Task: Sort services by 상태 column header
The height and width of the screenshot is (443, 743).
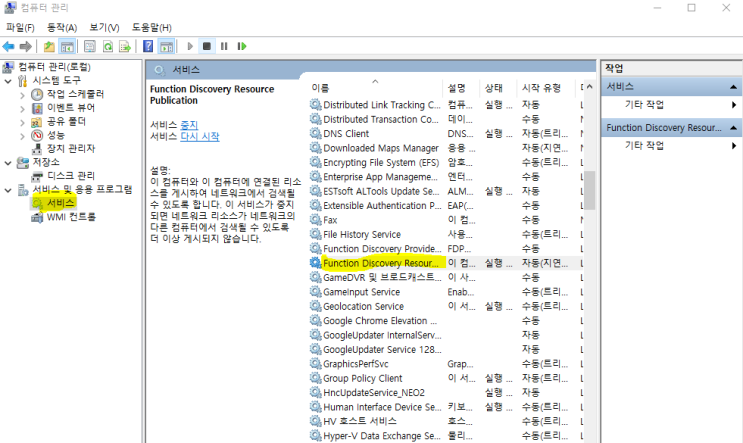Action: [x=494, y=88]
